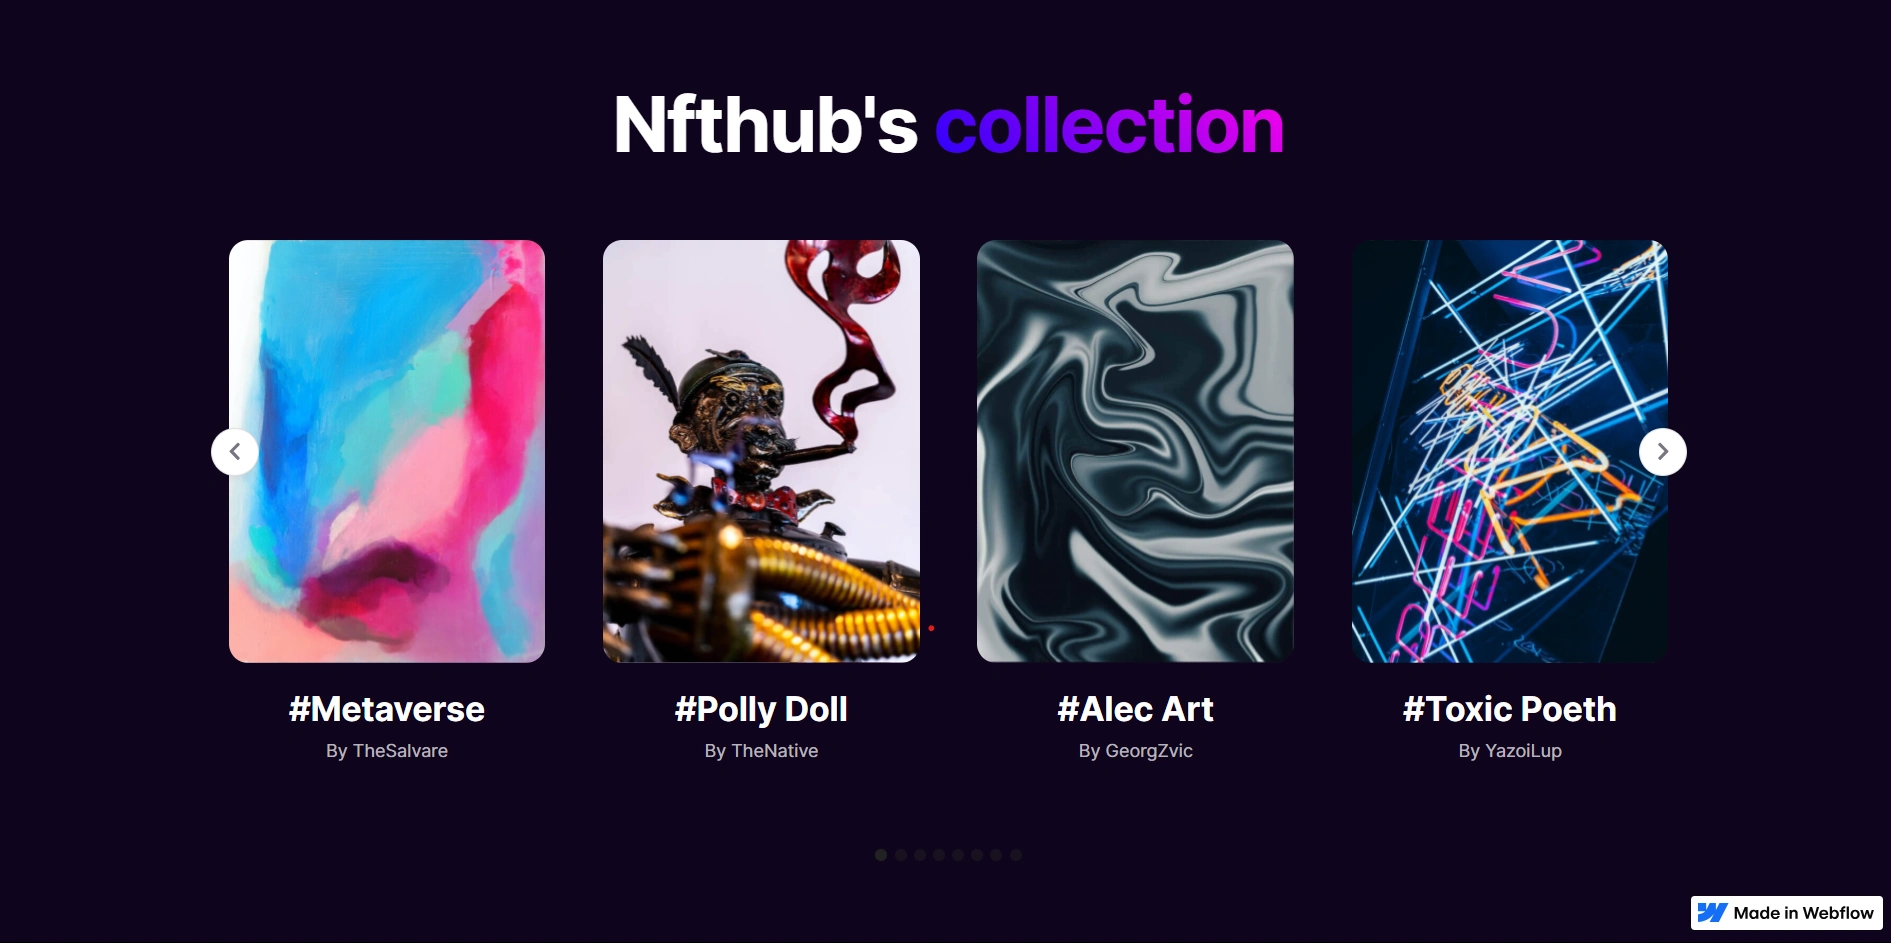1891x943 pixels.
Task: Open the Made in Webflow badge
Action: 1786,913
